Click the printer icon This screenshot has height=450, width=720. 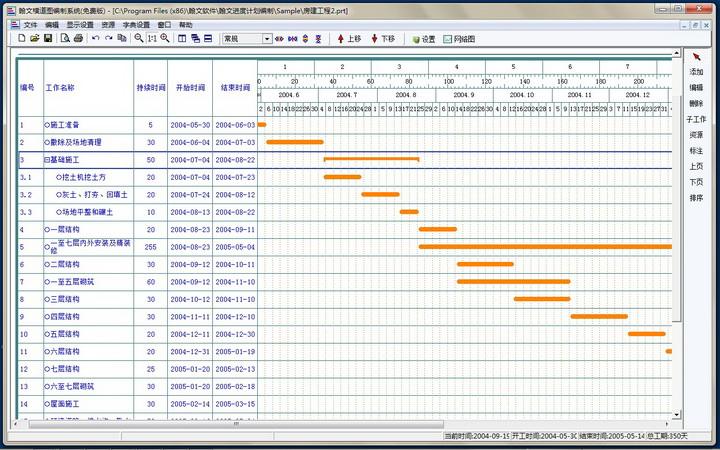coord(78,39)
